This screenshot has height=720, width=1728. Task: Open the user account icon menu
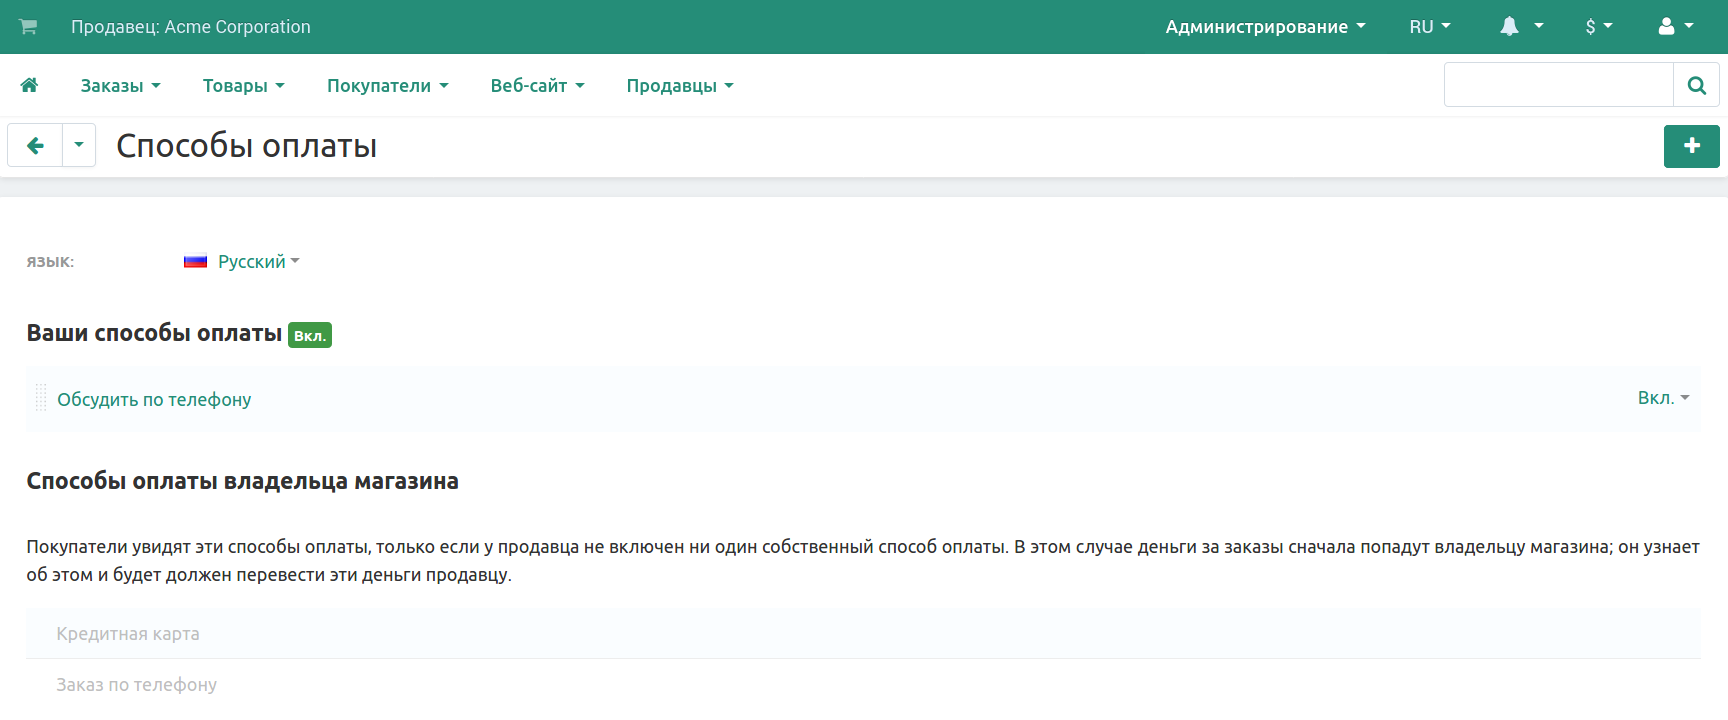pyautogui.click(x=1675, y=27)
